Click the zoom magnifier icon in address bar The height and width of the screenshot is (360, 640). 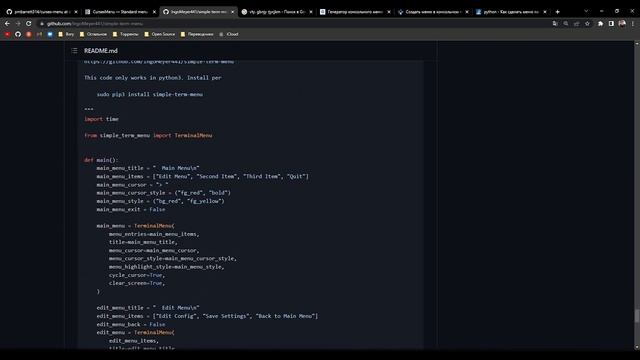[566, 24]
